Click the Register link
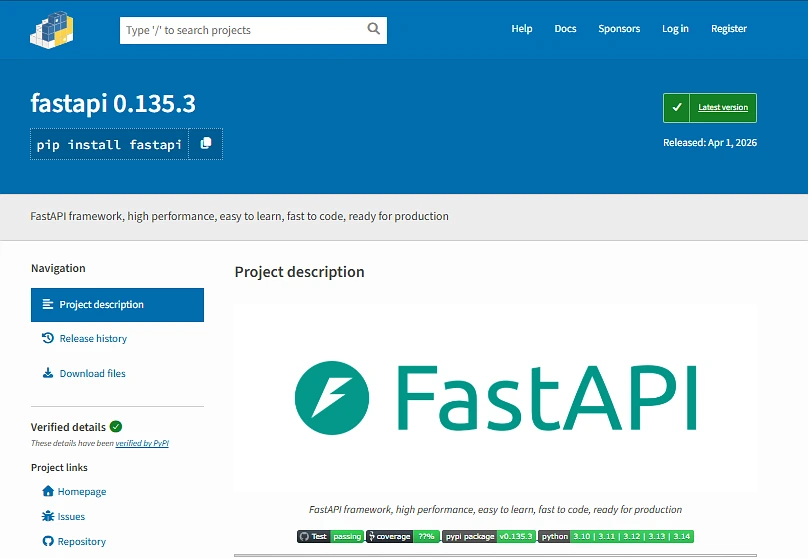Viewport: 808px width, 558px height. (729, 29)
